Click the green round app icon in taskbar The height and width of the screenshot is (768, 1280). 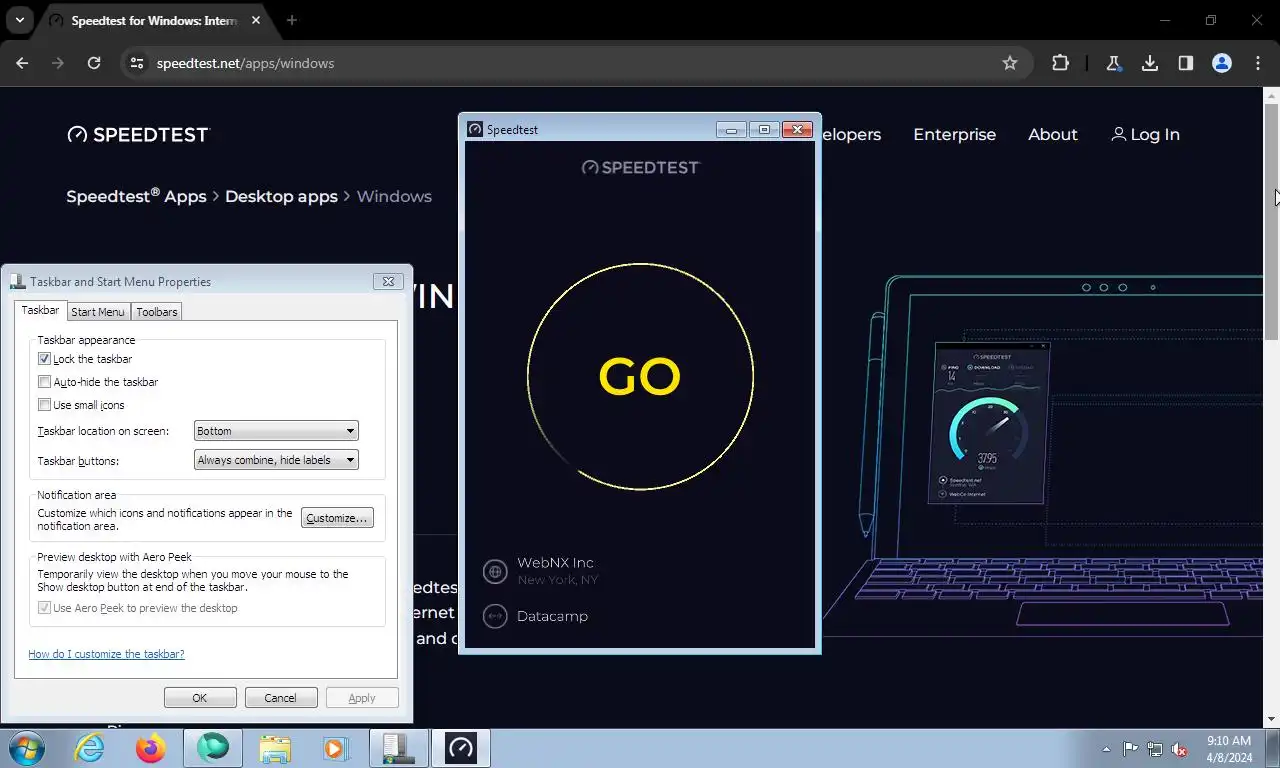pos(213,748)
